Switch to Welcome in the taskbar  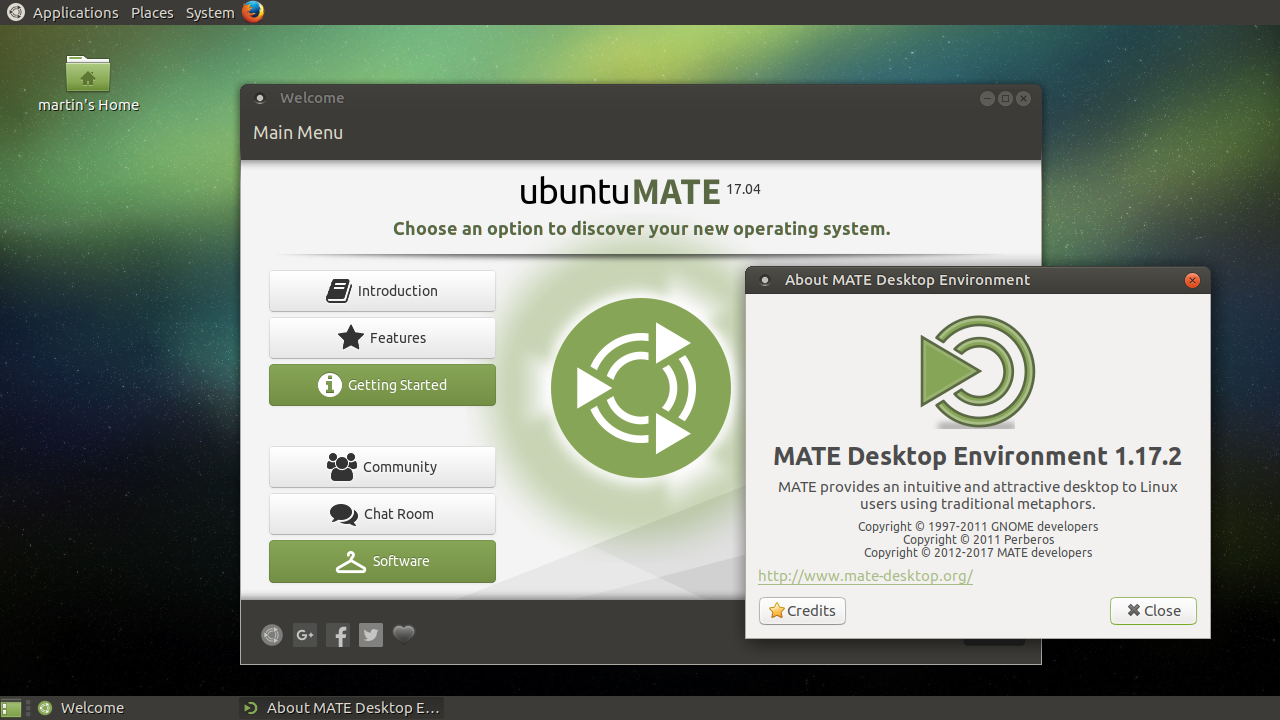point(134,708)
